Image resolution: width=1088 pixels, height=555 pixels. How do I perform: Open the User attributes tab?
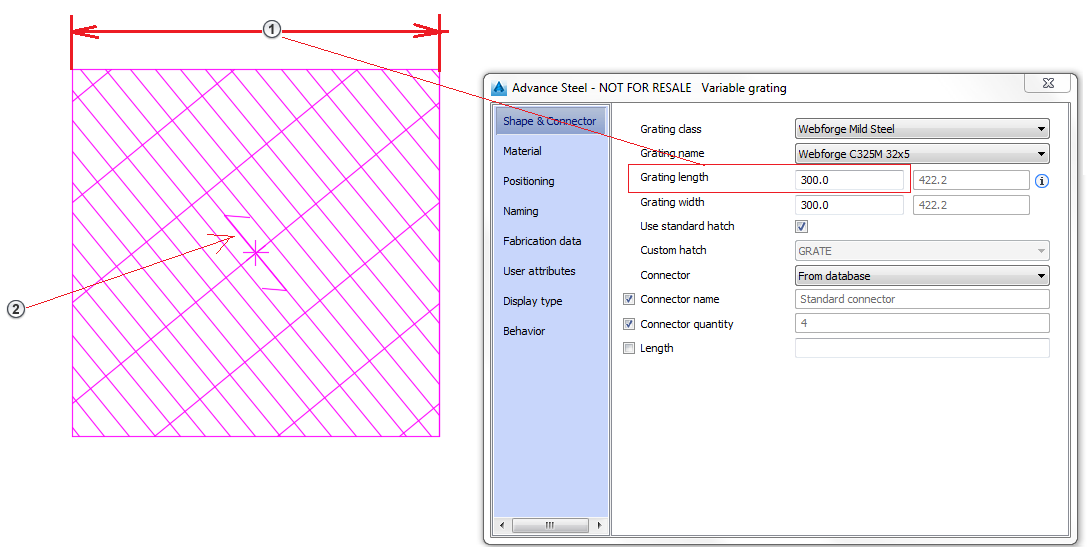pyautogui.click(x=539, y=271)
